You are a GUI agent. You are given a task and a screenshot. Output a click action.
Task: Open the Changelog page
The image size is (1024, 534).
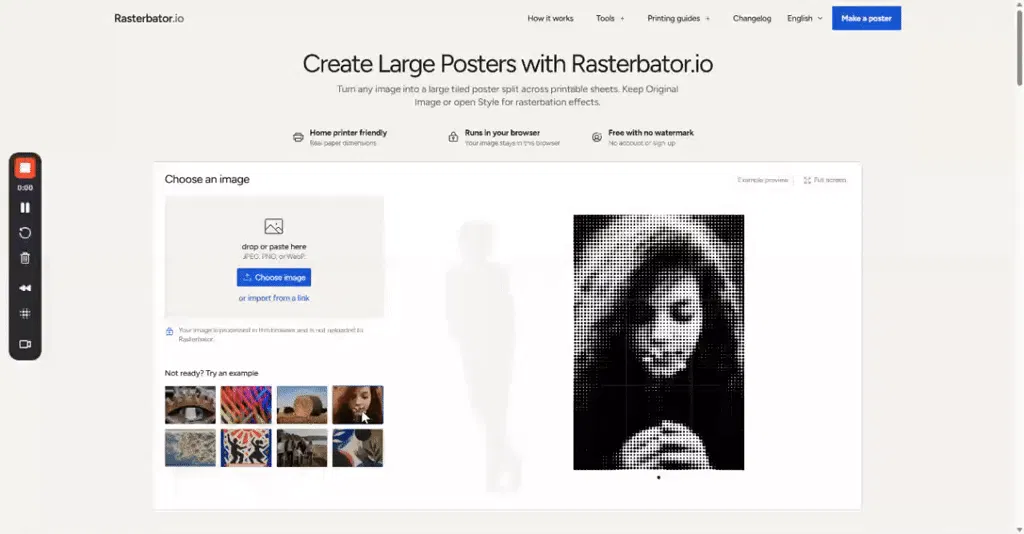pos(752,18)
